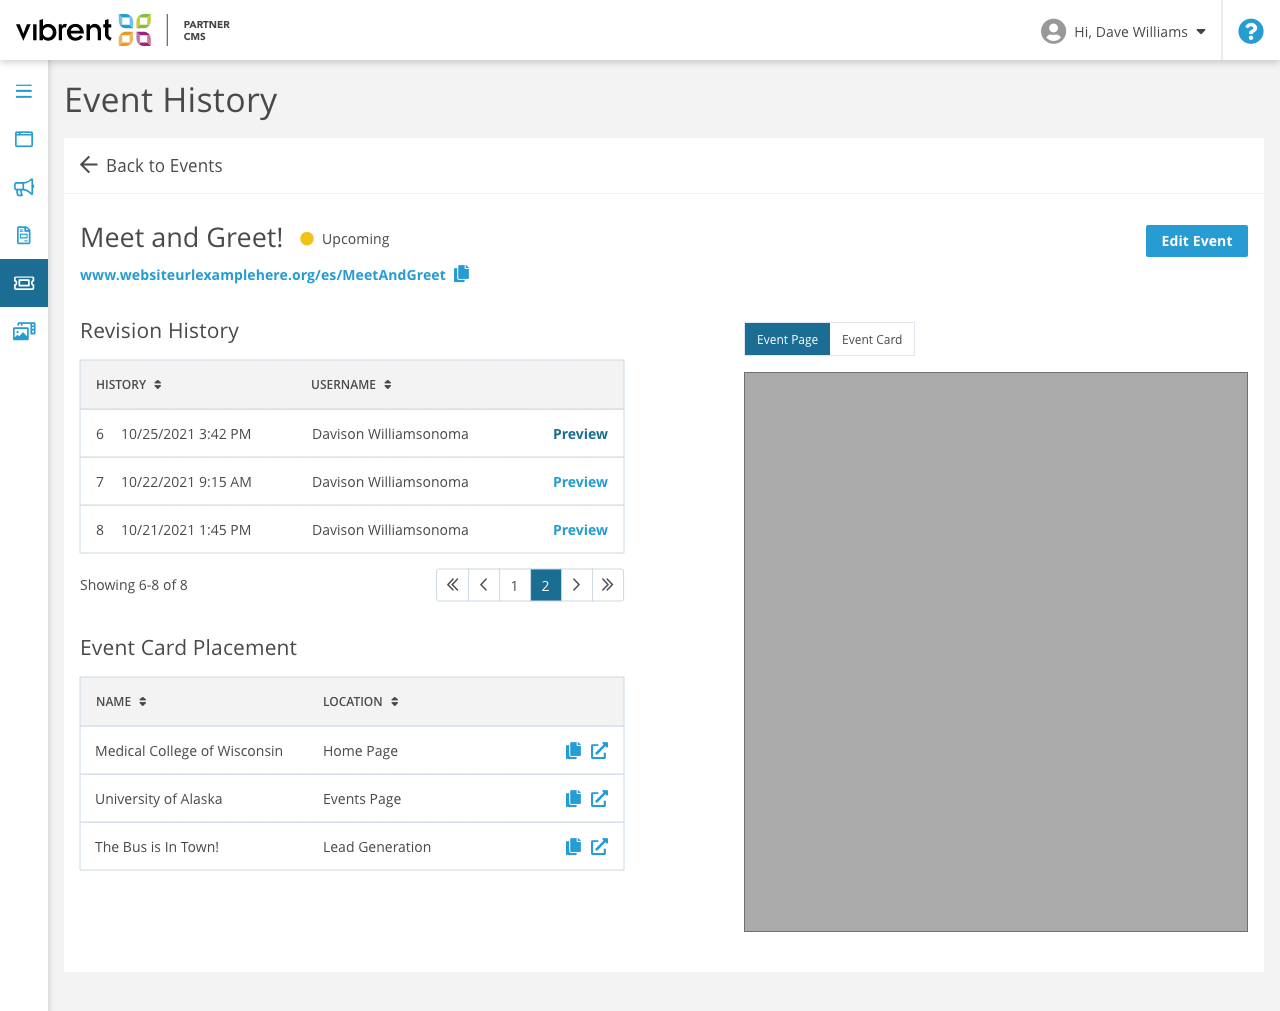Image resolution: width=1280 pixels, height=1011 pixels.
Task: Click the Upcoming status label
Action: click(355, 239)
